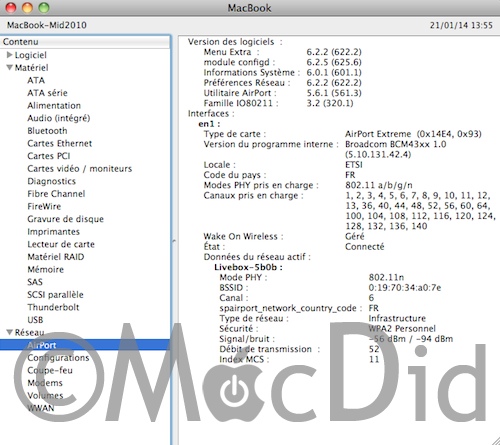The height and width of the screenshot is (445, 500).
Task: Open the FireWire entry
Action: click(x=44, y=206)
